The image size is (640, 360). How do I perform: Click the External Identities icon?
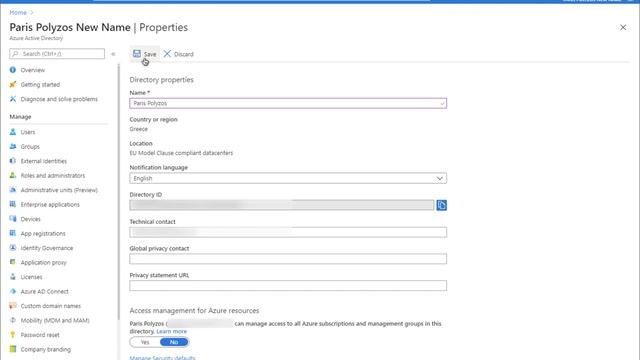(x=13, y=161)
